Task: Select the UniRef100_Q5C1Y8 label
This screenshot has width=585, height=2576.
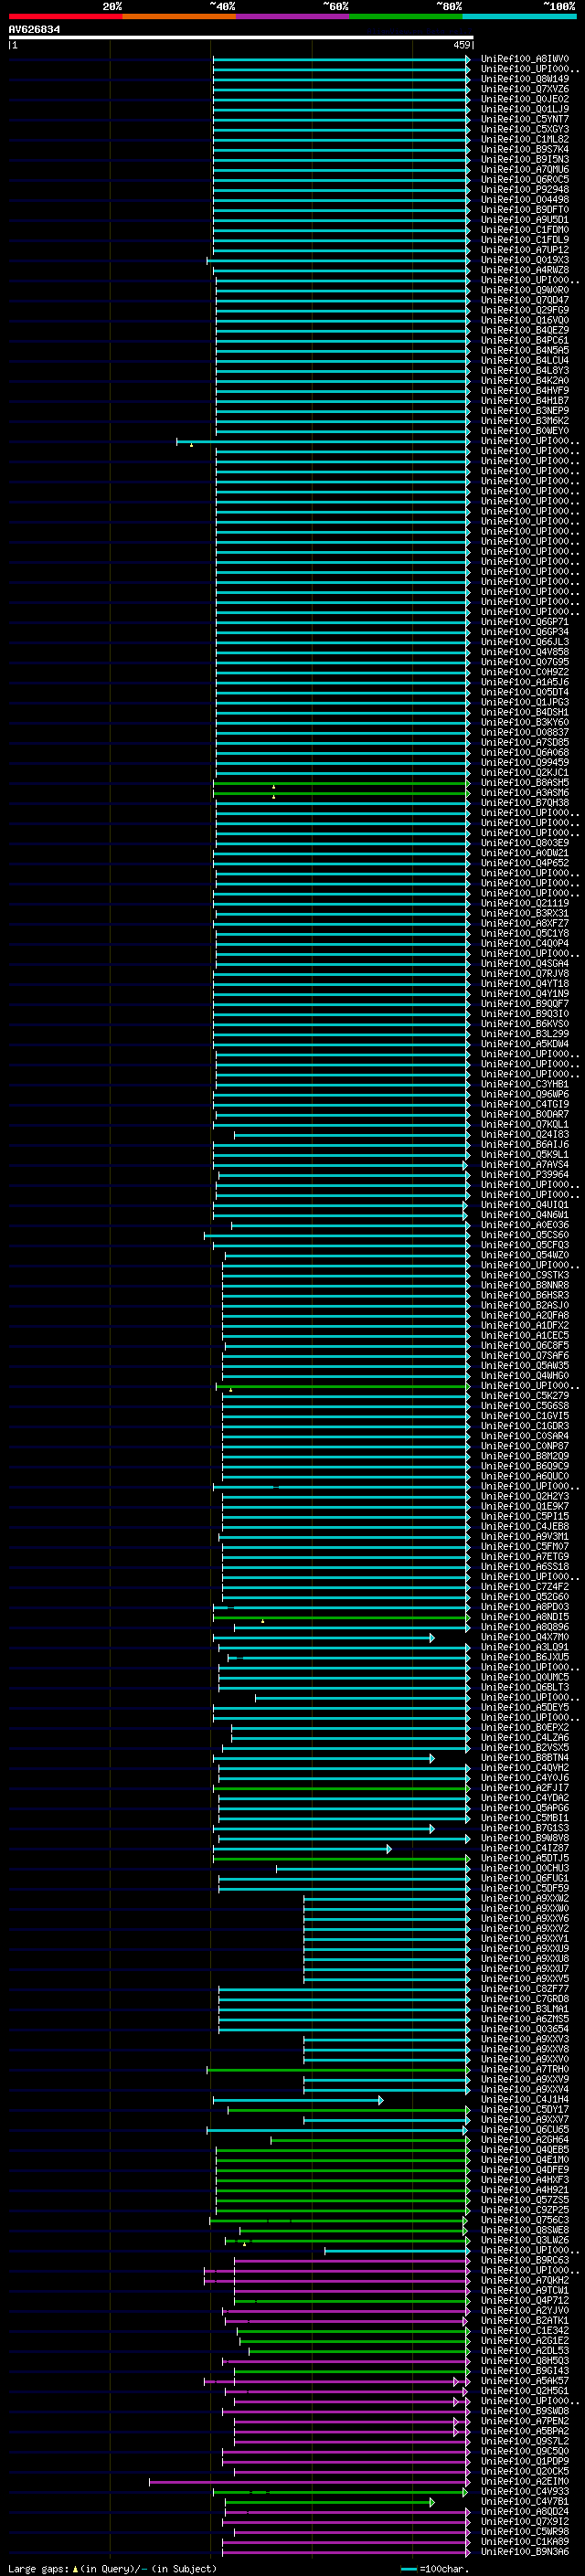Action: point(525,933)
